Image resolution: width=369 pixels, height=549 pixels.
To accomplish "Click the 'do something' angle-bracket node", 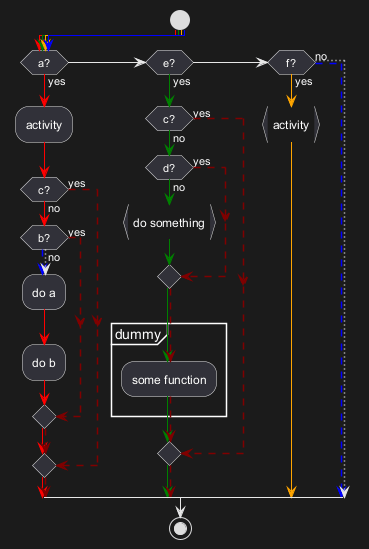I will 169,222.
